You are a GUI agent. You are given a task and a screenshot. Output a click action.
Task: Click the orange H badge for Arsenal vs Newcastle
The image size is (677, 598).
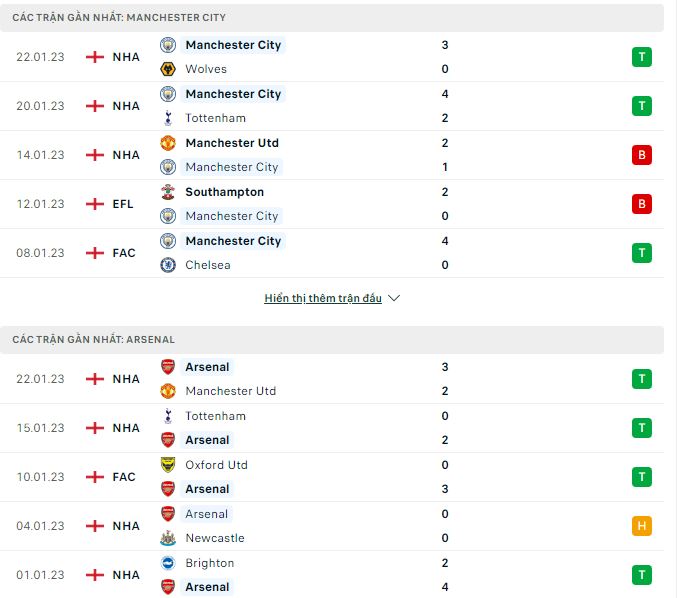coord(642,526)
